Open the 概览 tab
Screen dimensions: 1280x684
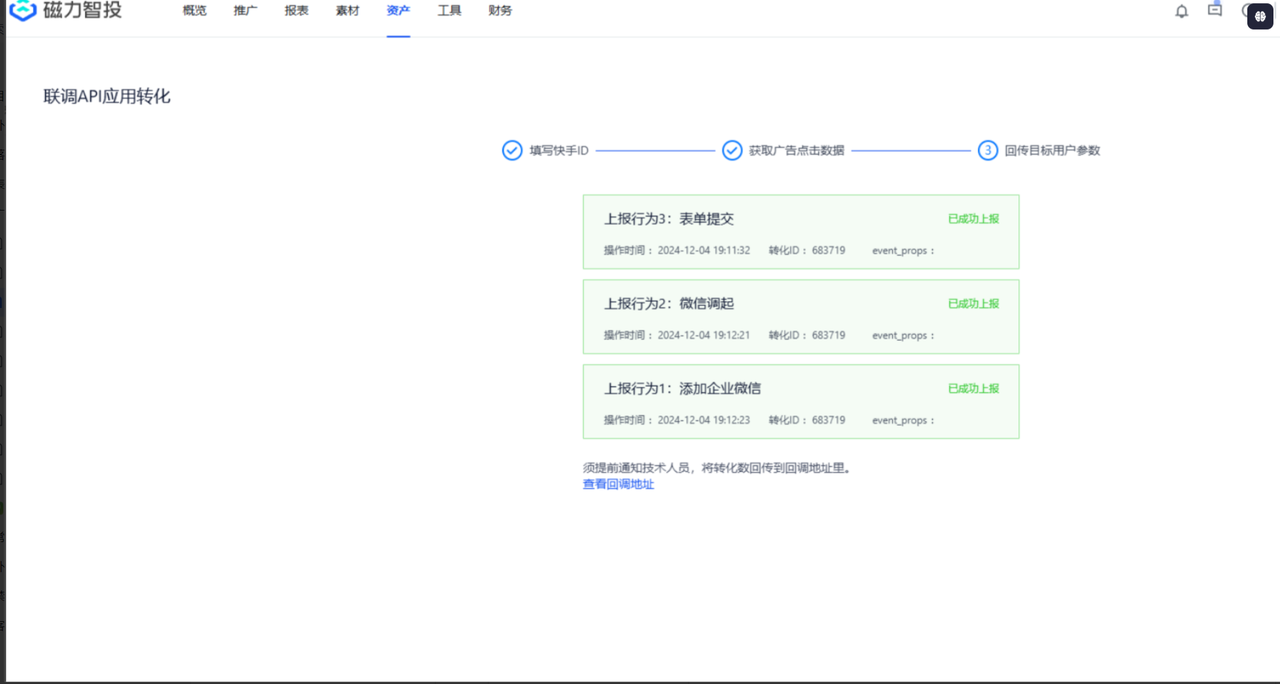(x=194, y=11)
